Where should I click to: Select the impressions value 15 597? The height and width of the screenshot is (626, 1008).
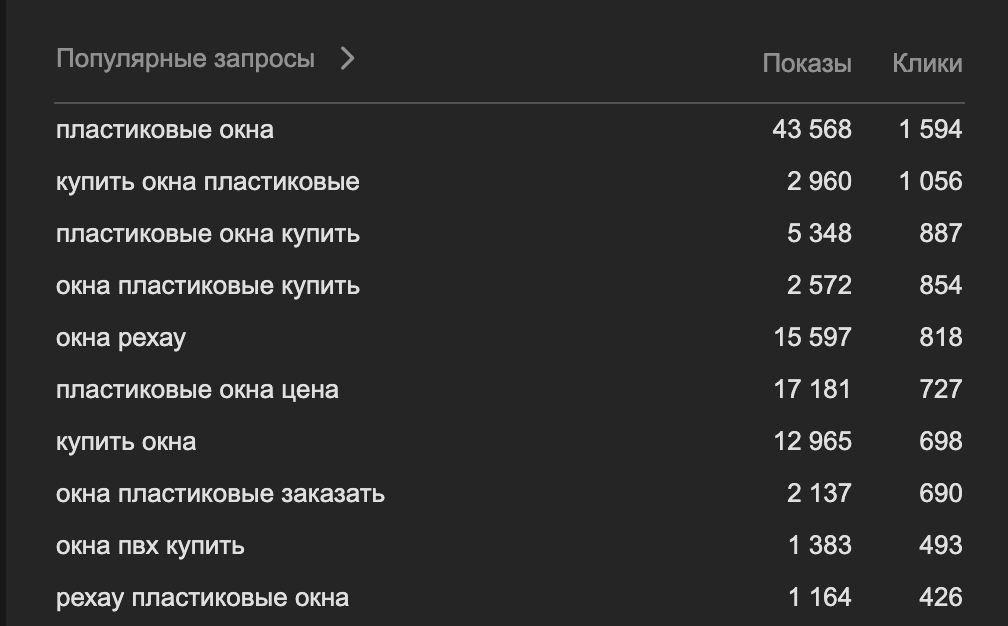[x=811, y=338]
